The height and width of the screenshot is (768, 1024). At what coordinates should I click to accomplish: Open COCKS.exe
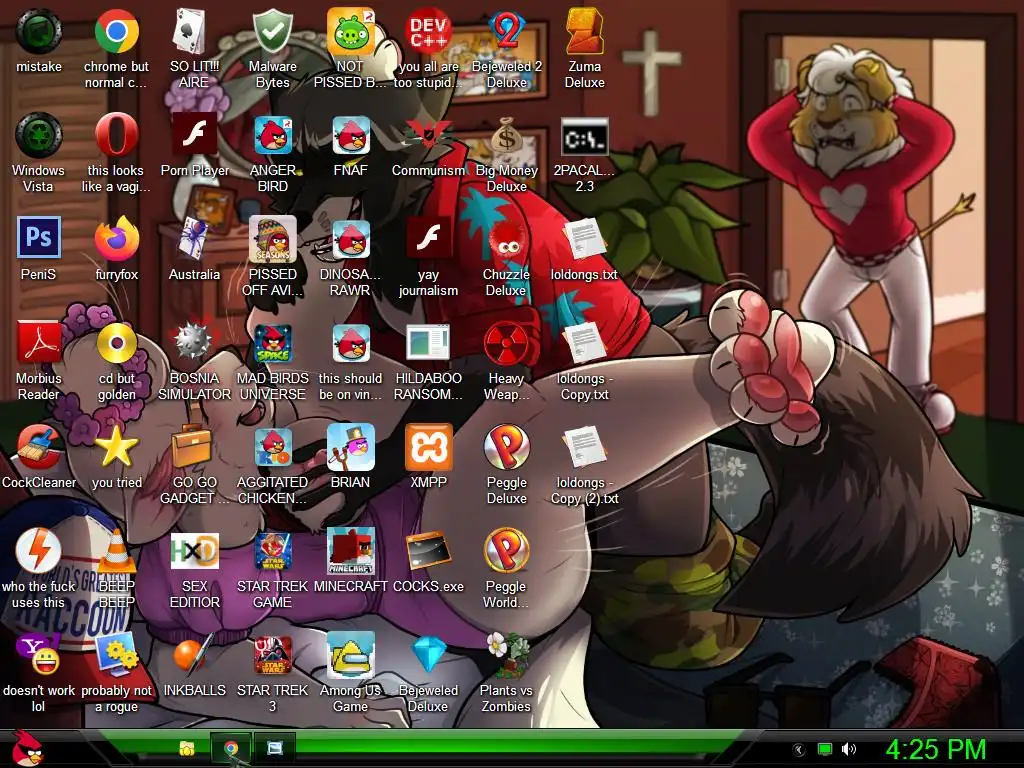428,551
